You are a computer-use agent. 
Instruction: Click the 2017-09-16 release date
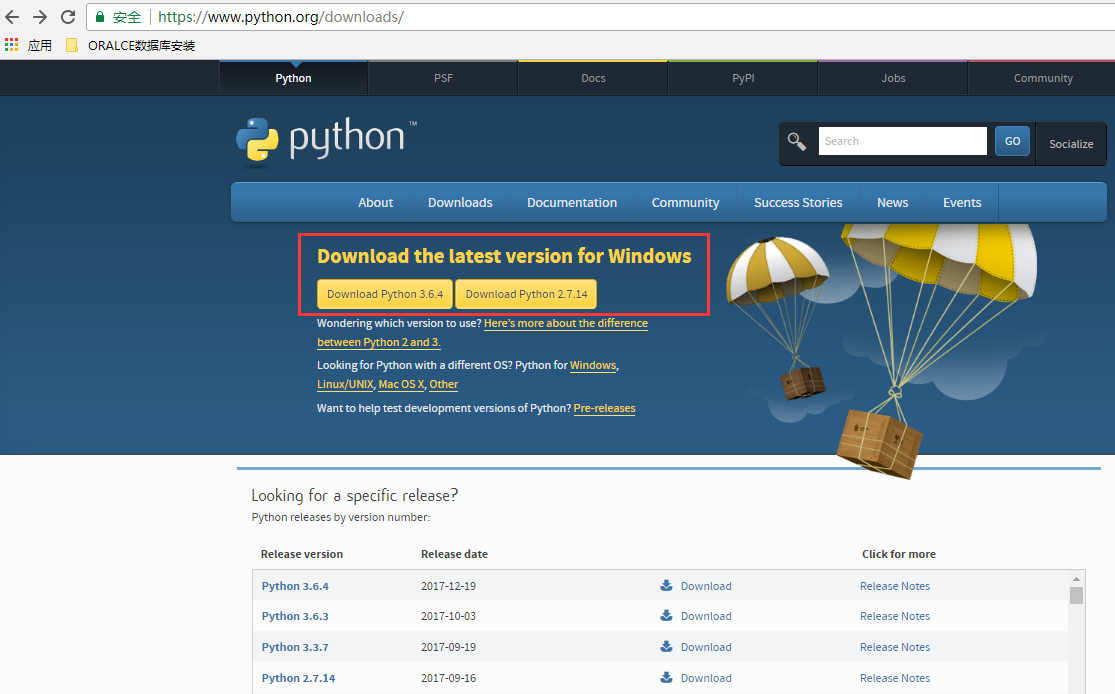448,678
